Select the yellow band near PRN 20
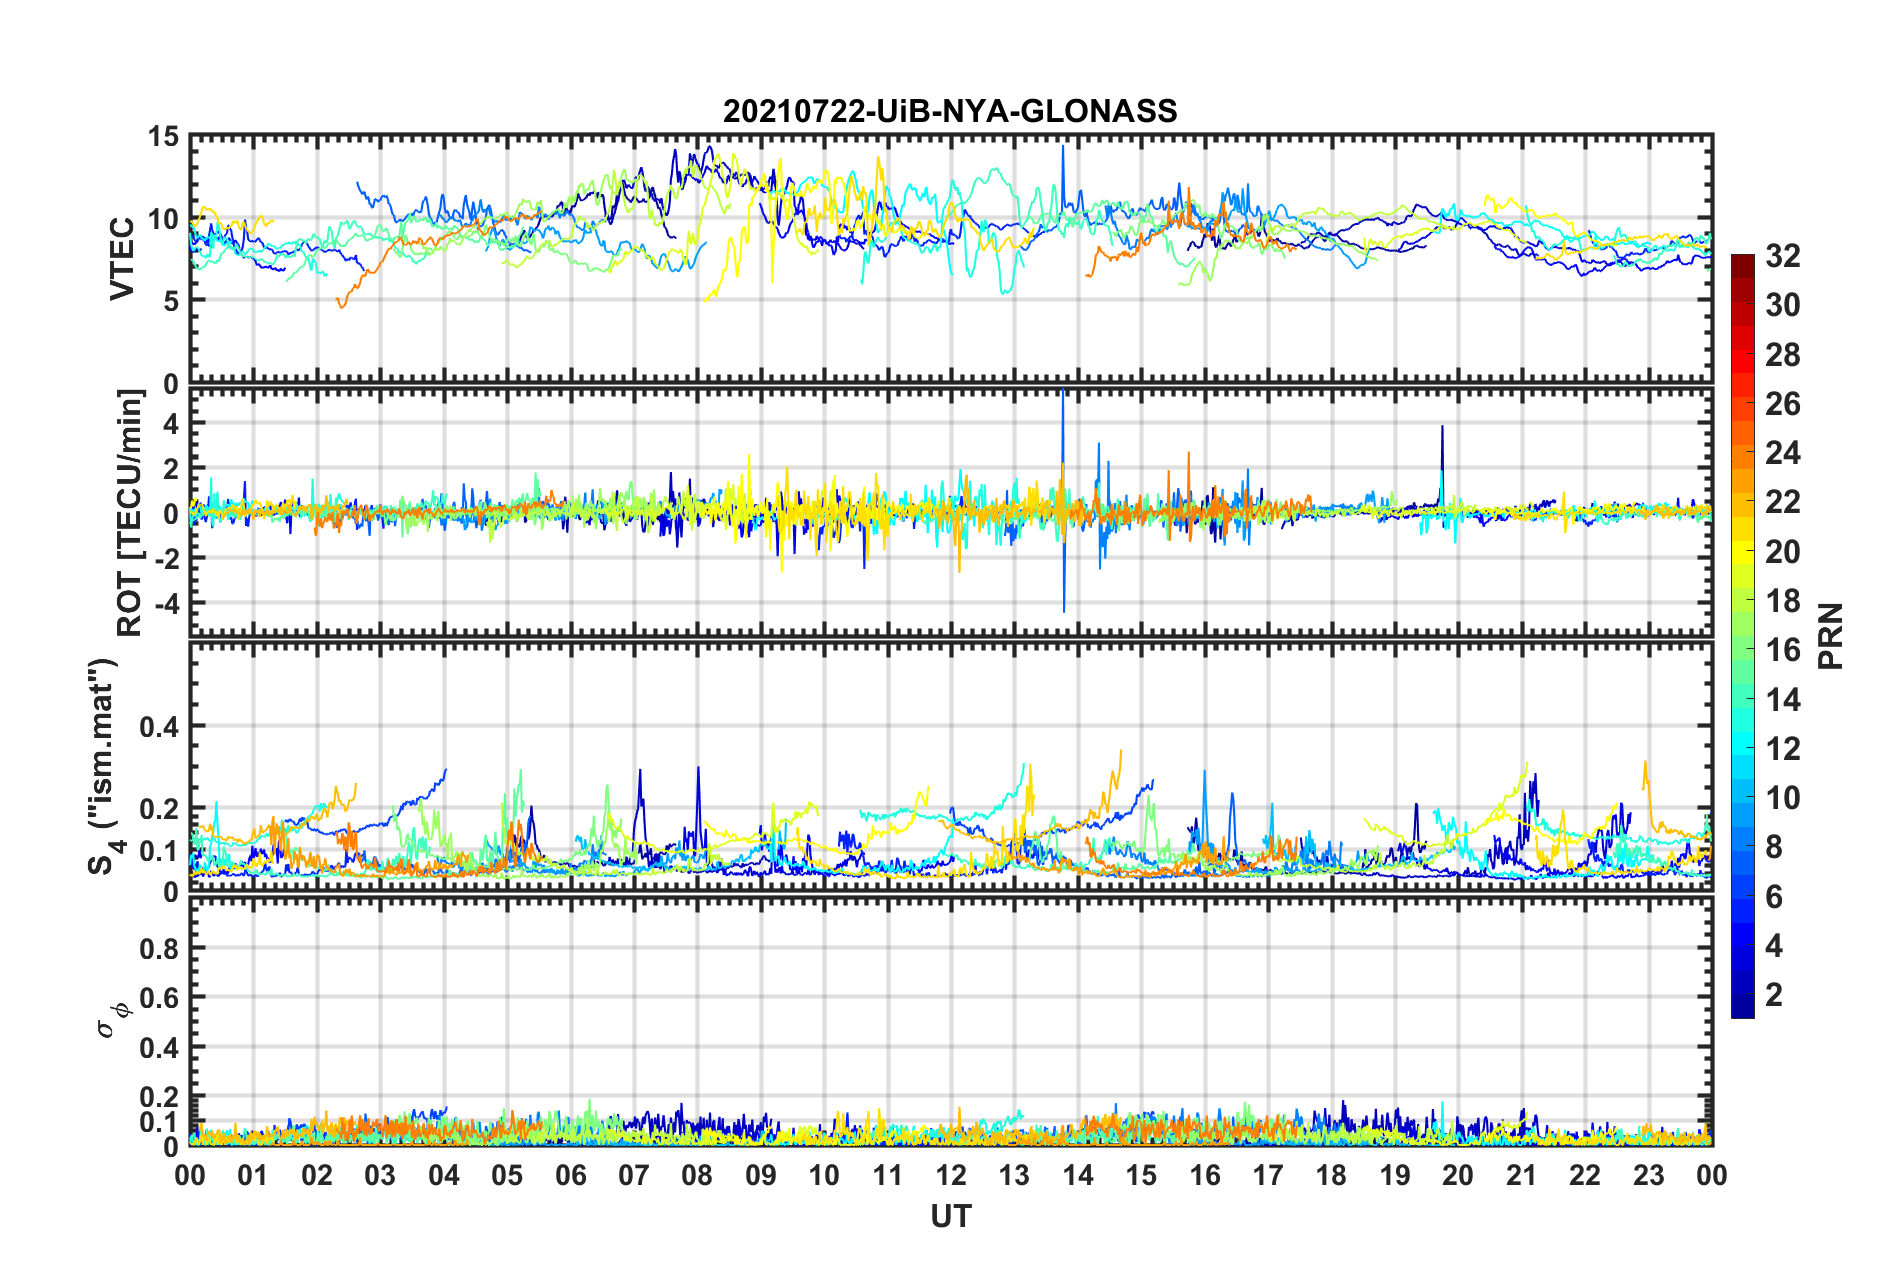This screenshot has width=1902, height=1272. 1743,552
